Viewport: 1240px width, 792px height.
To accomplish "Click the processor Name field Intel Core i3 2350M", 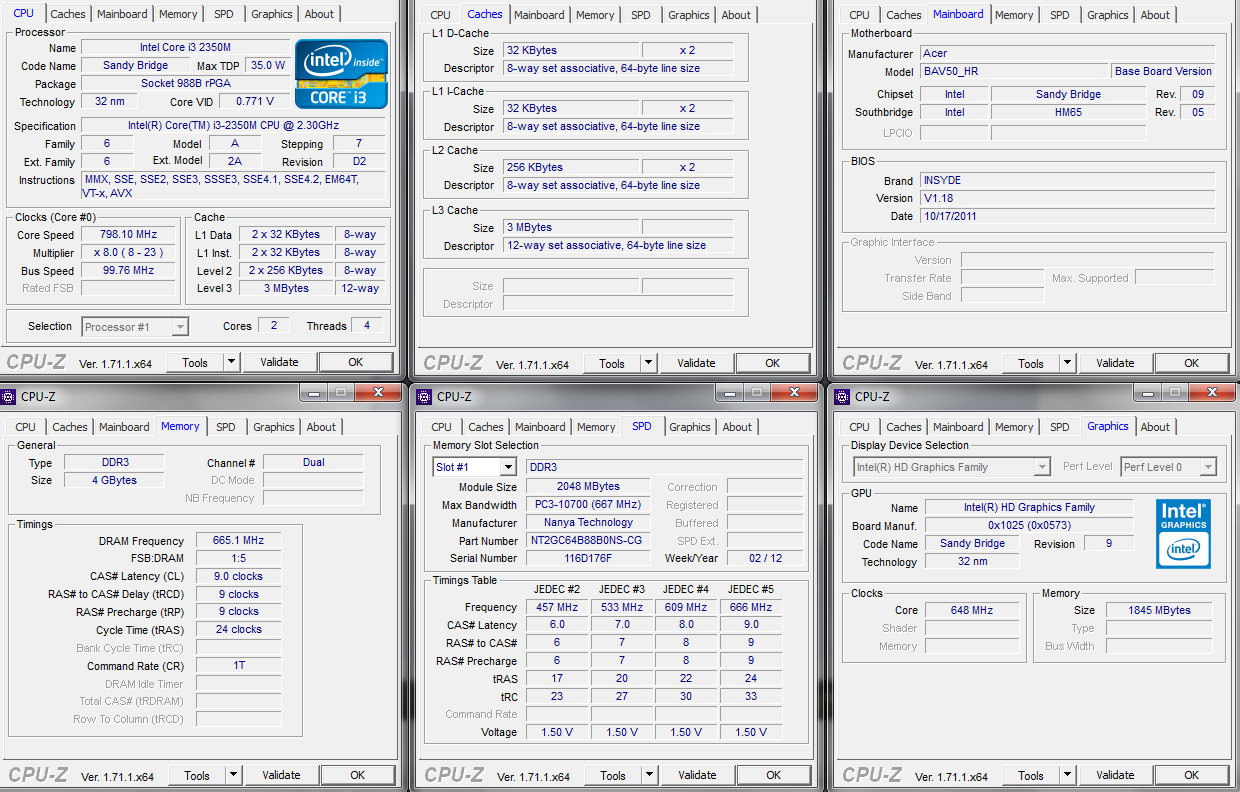I will click(x=186, y=47).
